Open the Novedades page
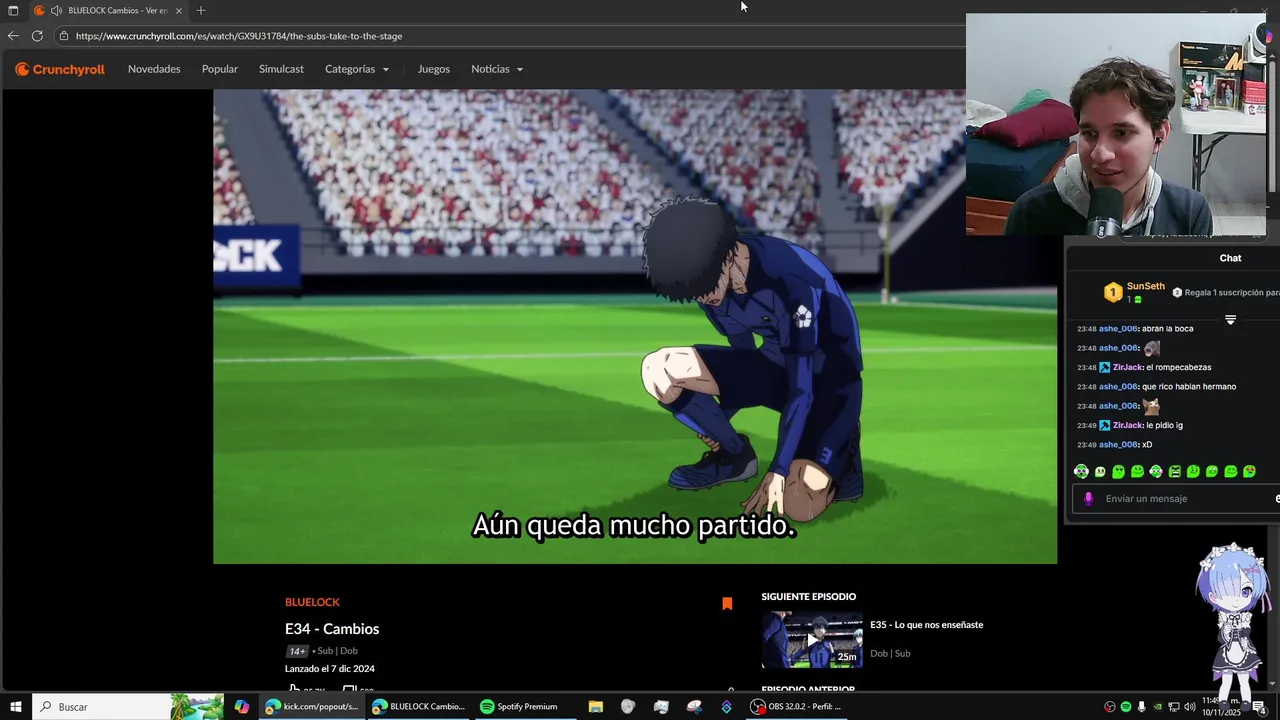The width and height of the screenshot is (1280, 720). click(x=154, y=69)
